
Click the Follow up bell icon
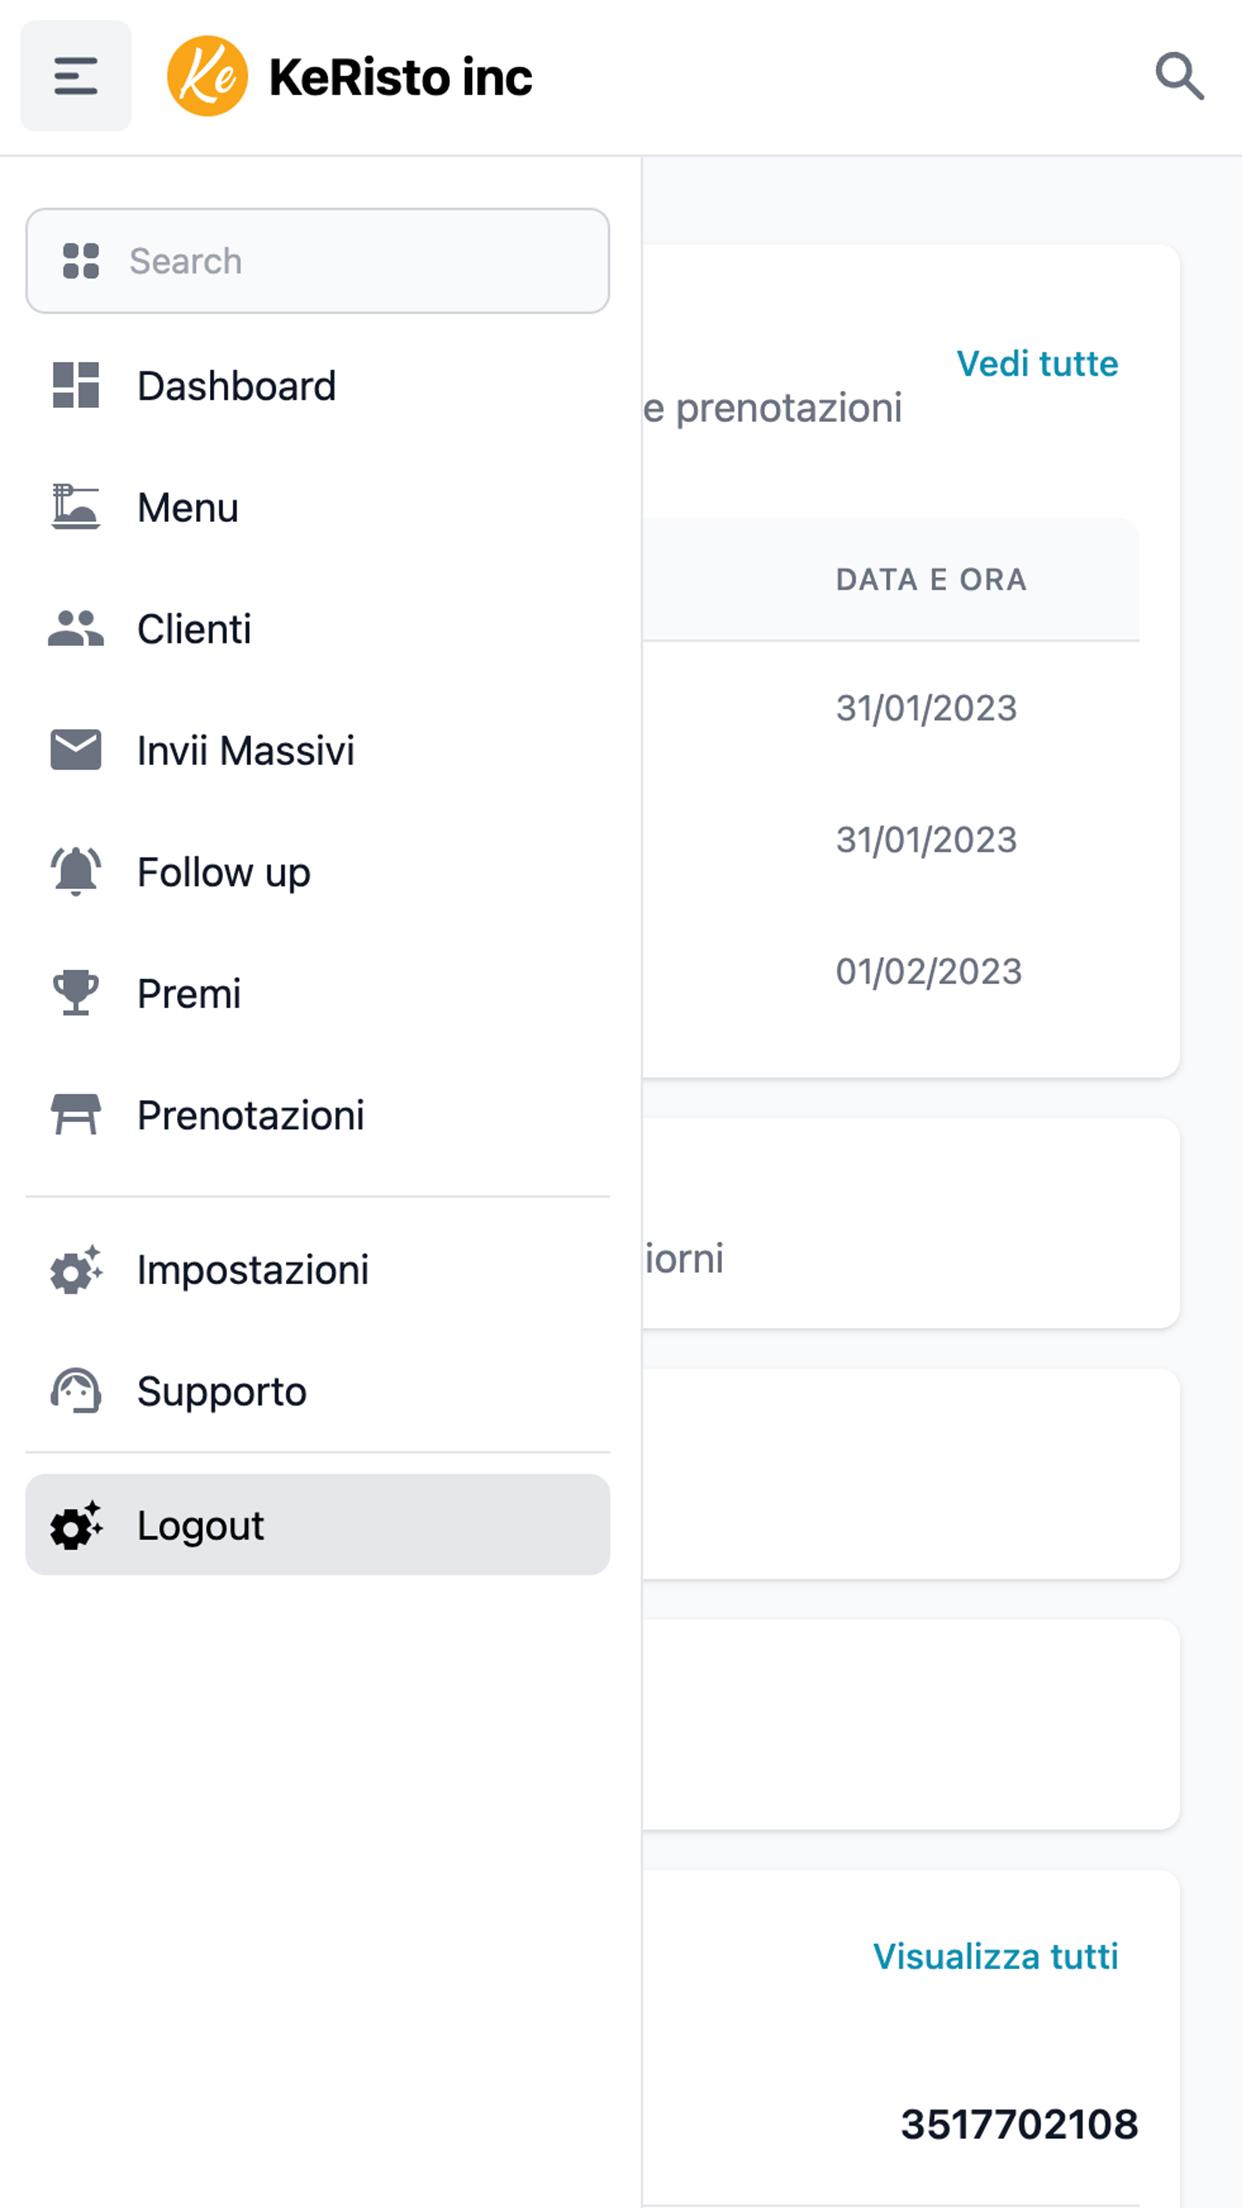76,872
